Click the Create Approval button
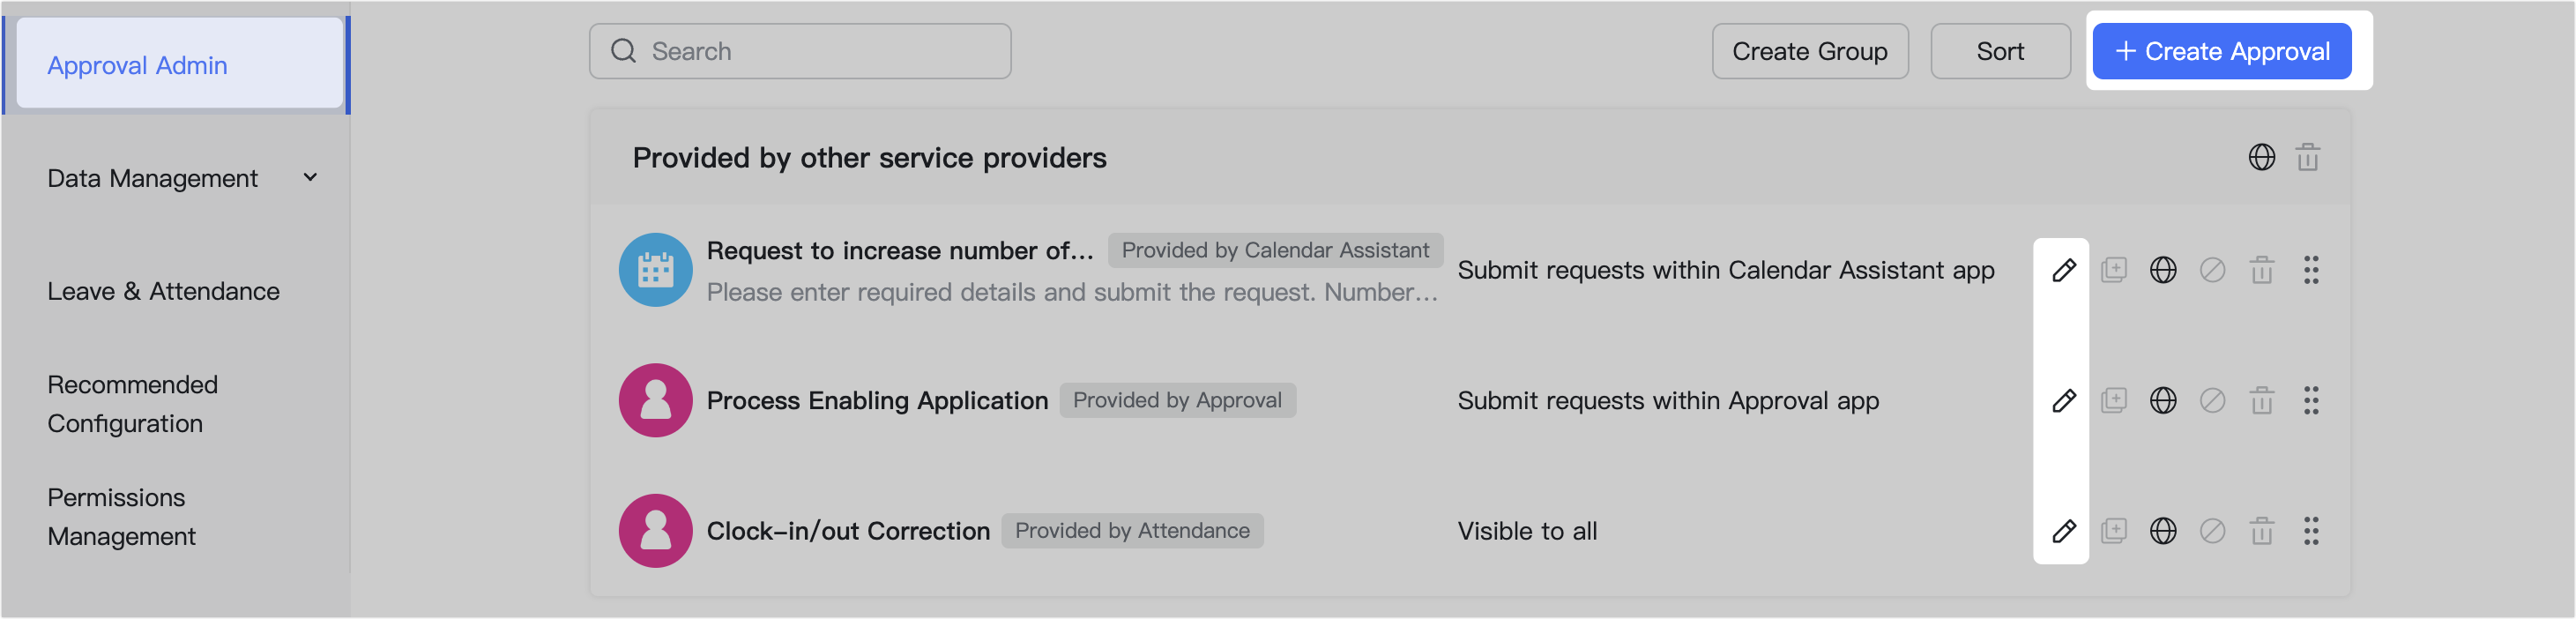 click(x=2222, y=50)
